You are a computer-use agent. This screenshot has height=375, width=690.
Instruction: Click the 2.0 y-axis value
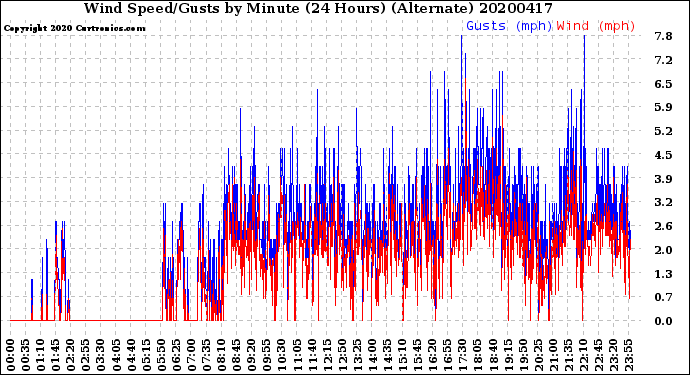pyautogui.click(x=663, y=250)
